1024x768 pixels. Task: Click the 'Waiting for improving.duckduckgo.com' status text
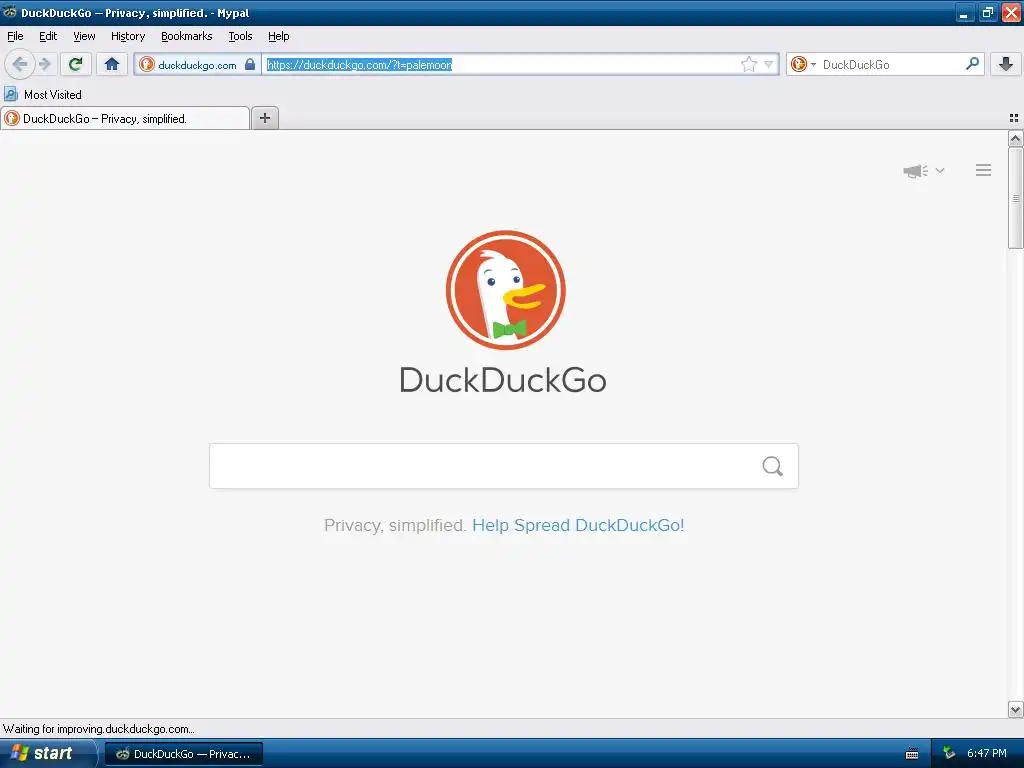tap(99, 729)
